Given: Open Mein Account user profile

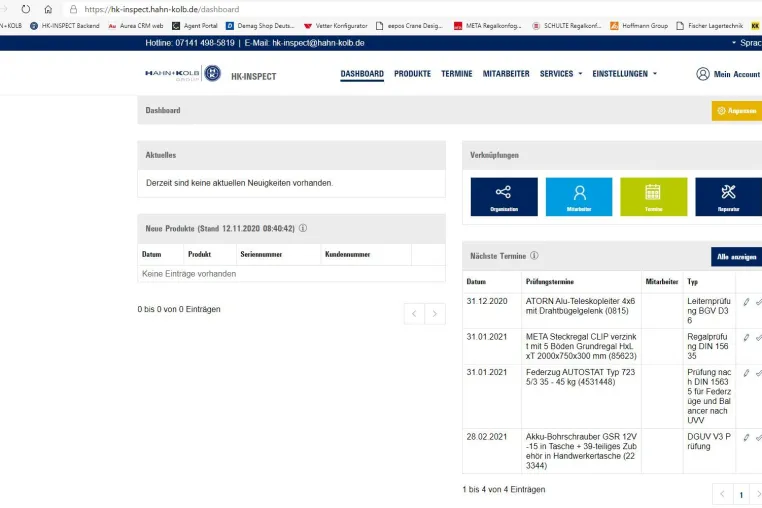Looking at the screenshot, I should tap(728, 74).
